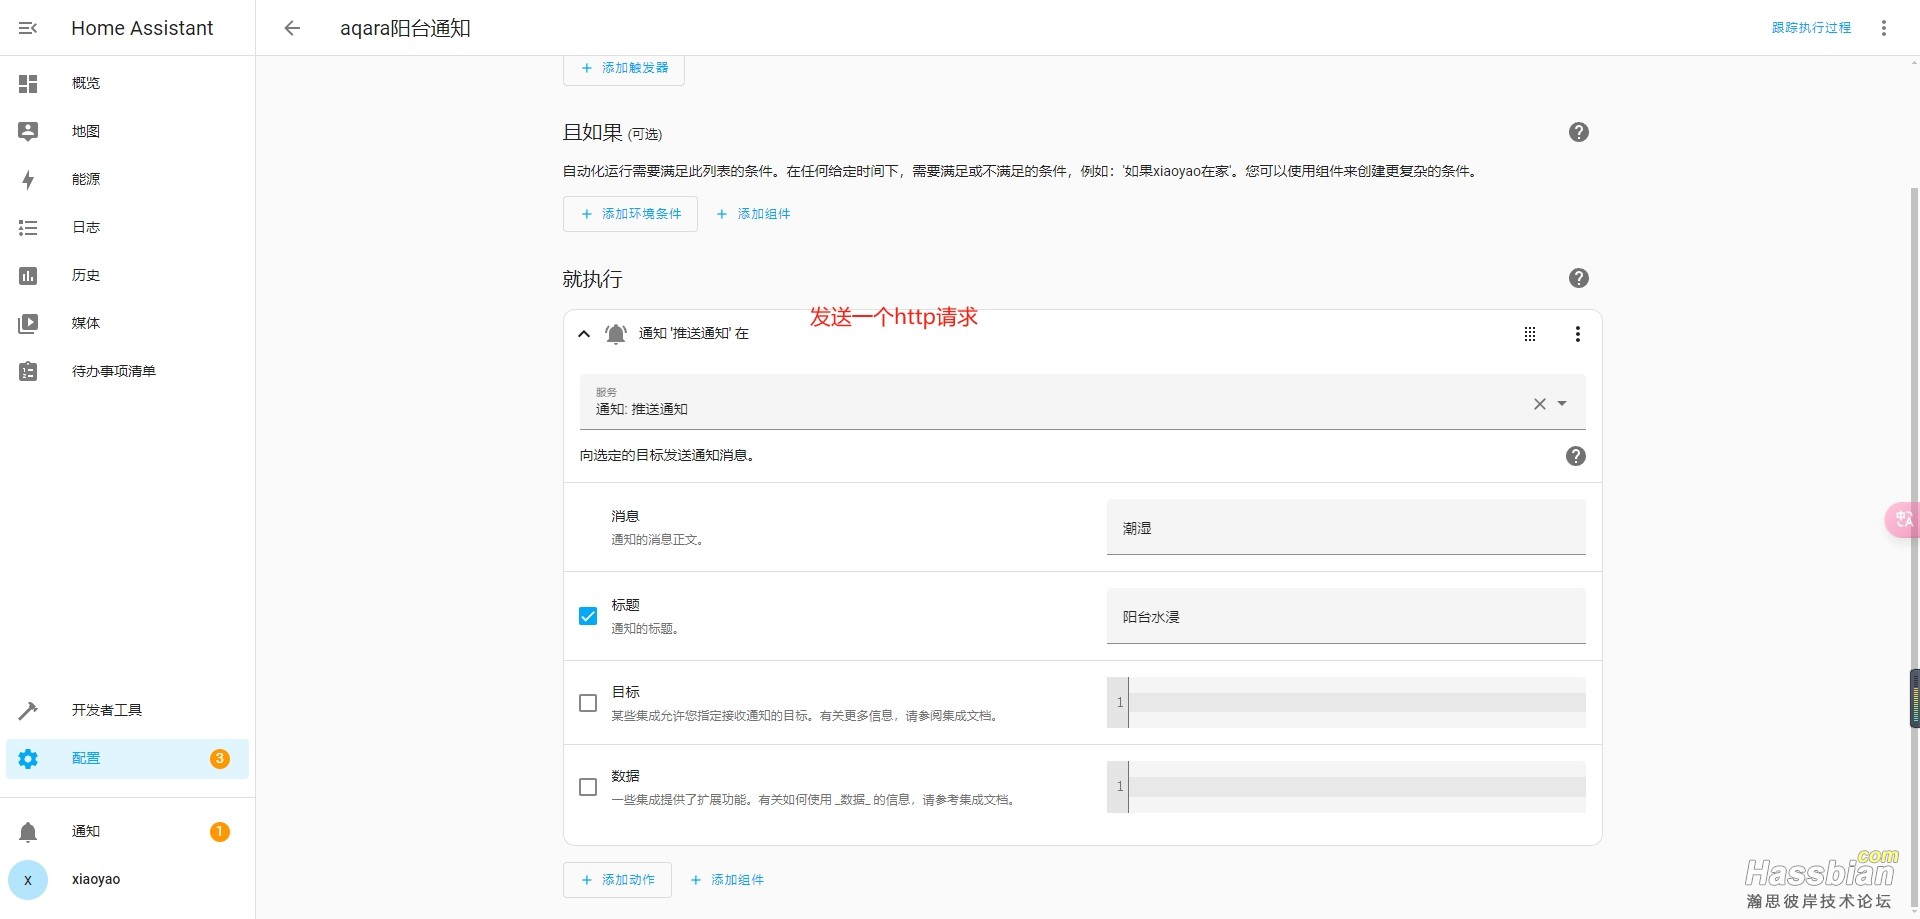Open the 地图 map icon
1920x919 pixels.
[x=28, y=131]
